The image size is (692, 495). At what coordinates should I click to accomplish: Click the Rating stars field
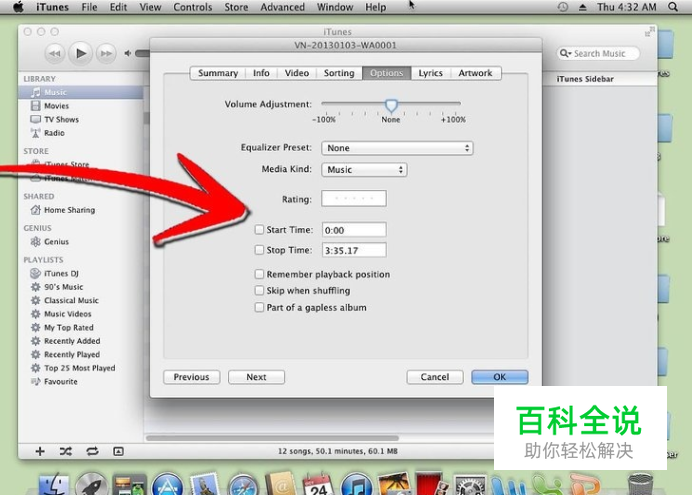[354, 199]
